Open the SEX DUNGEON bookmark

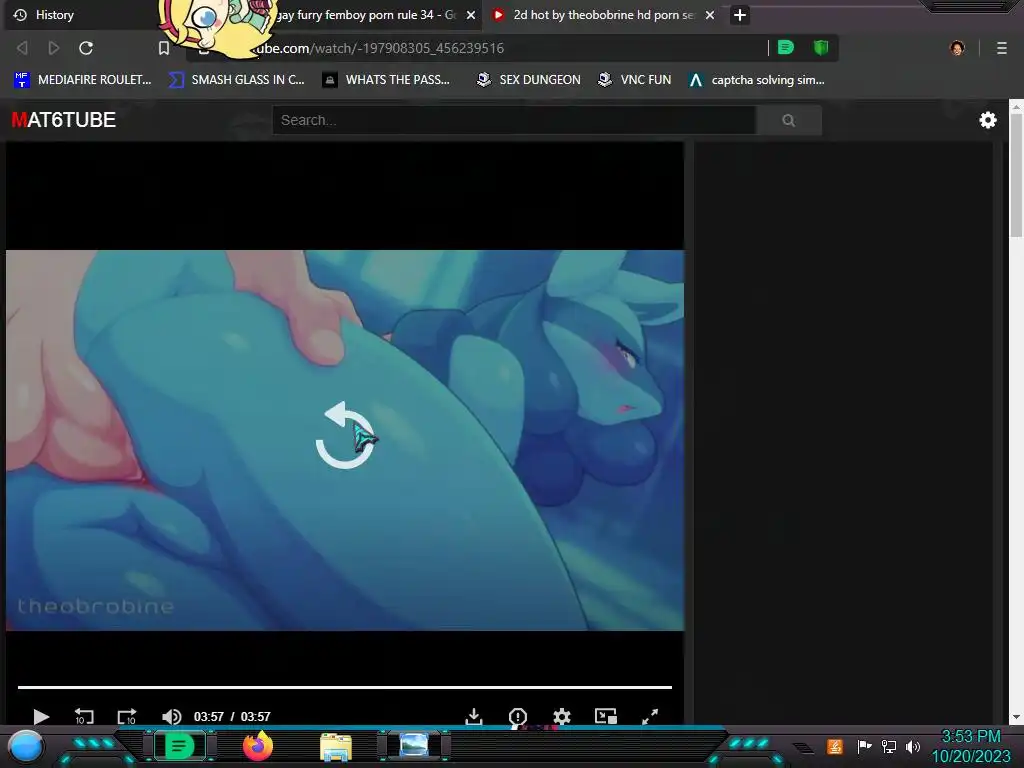click(528, 80)
